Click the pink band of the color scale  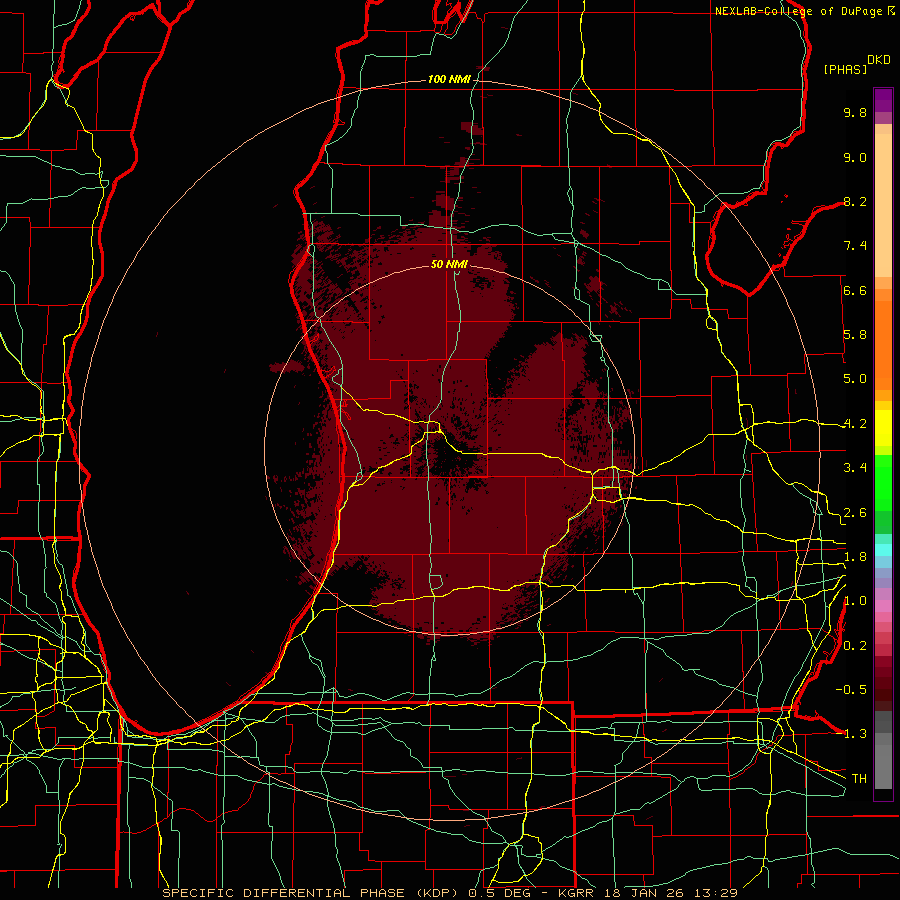(883, 606)
